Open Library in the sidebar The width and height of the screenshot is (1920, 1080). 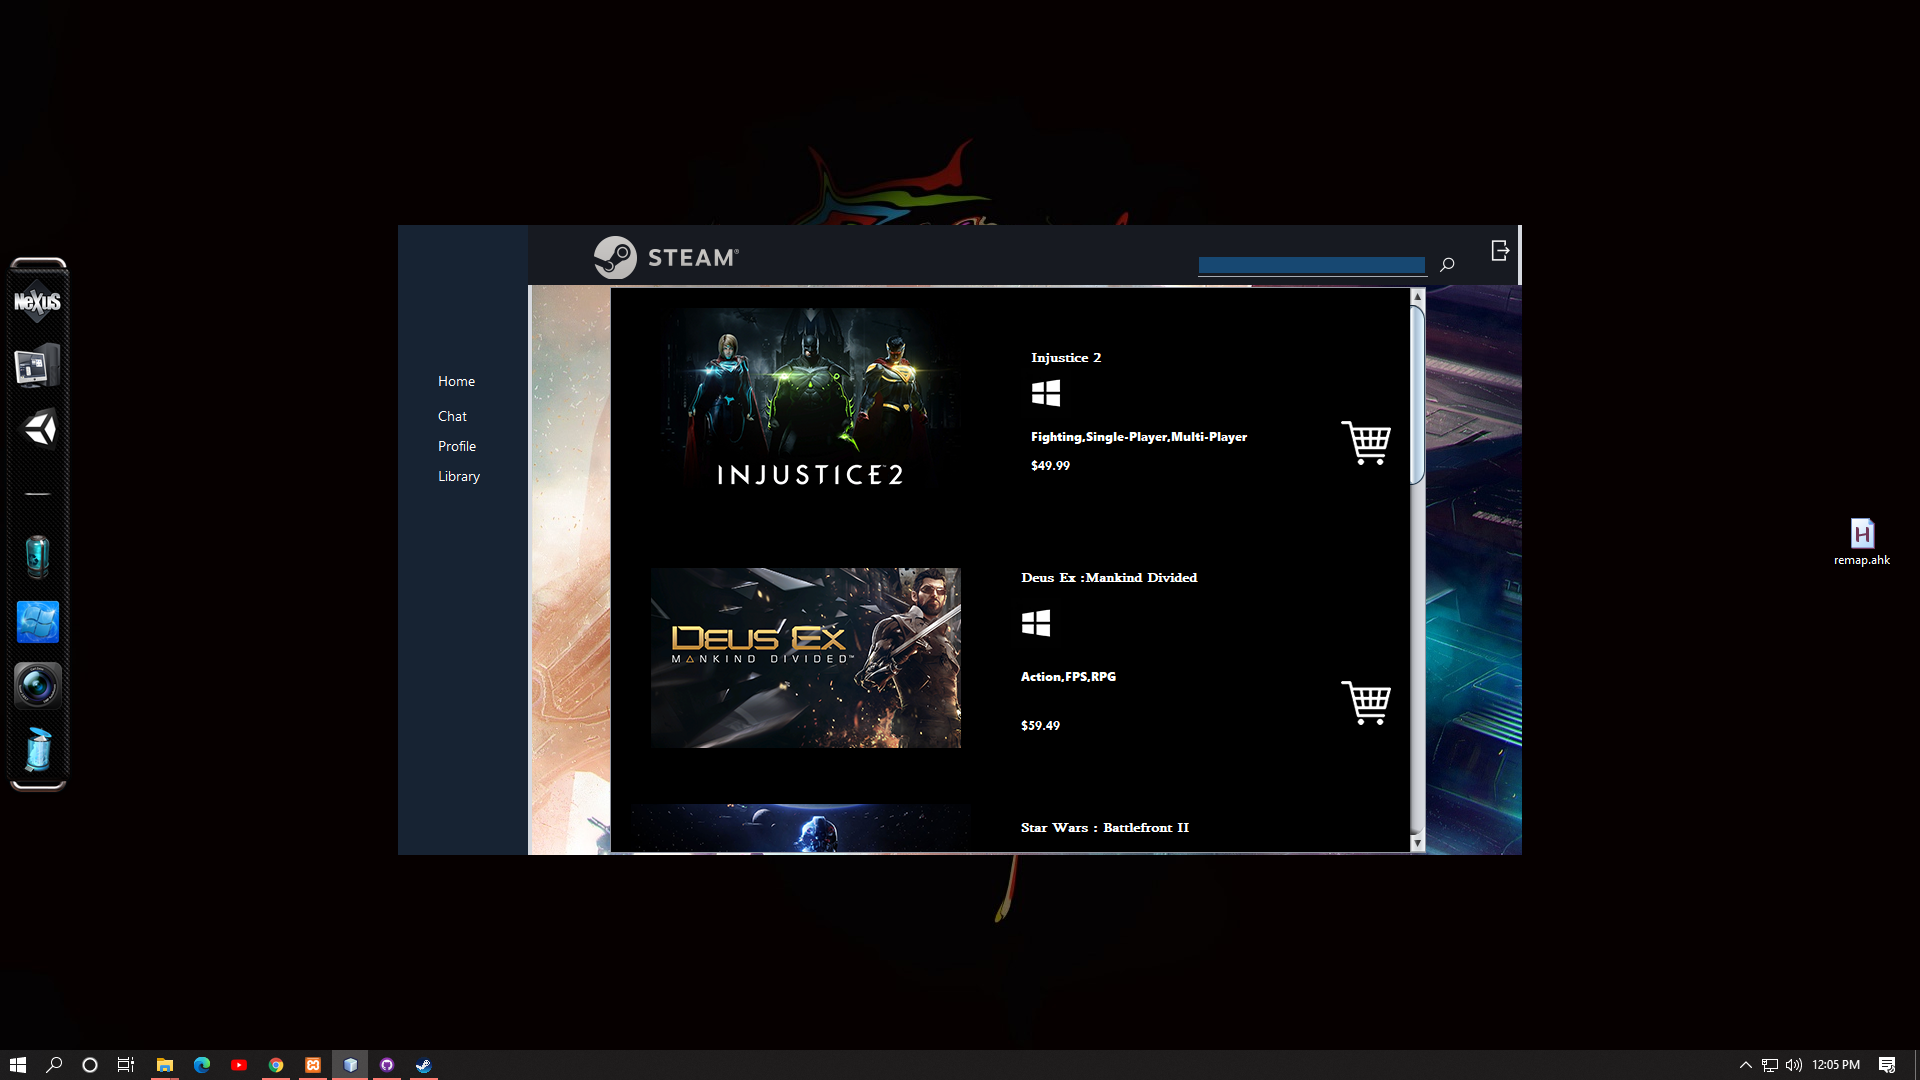[459, 476]
